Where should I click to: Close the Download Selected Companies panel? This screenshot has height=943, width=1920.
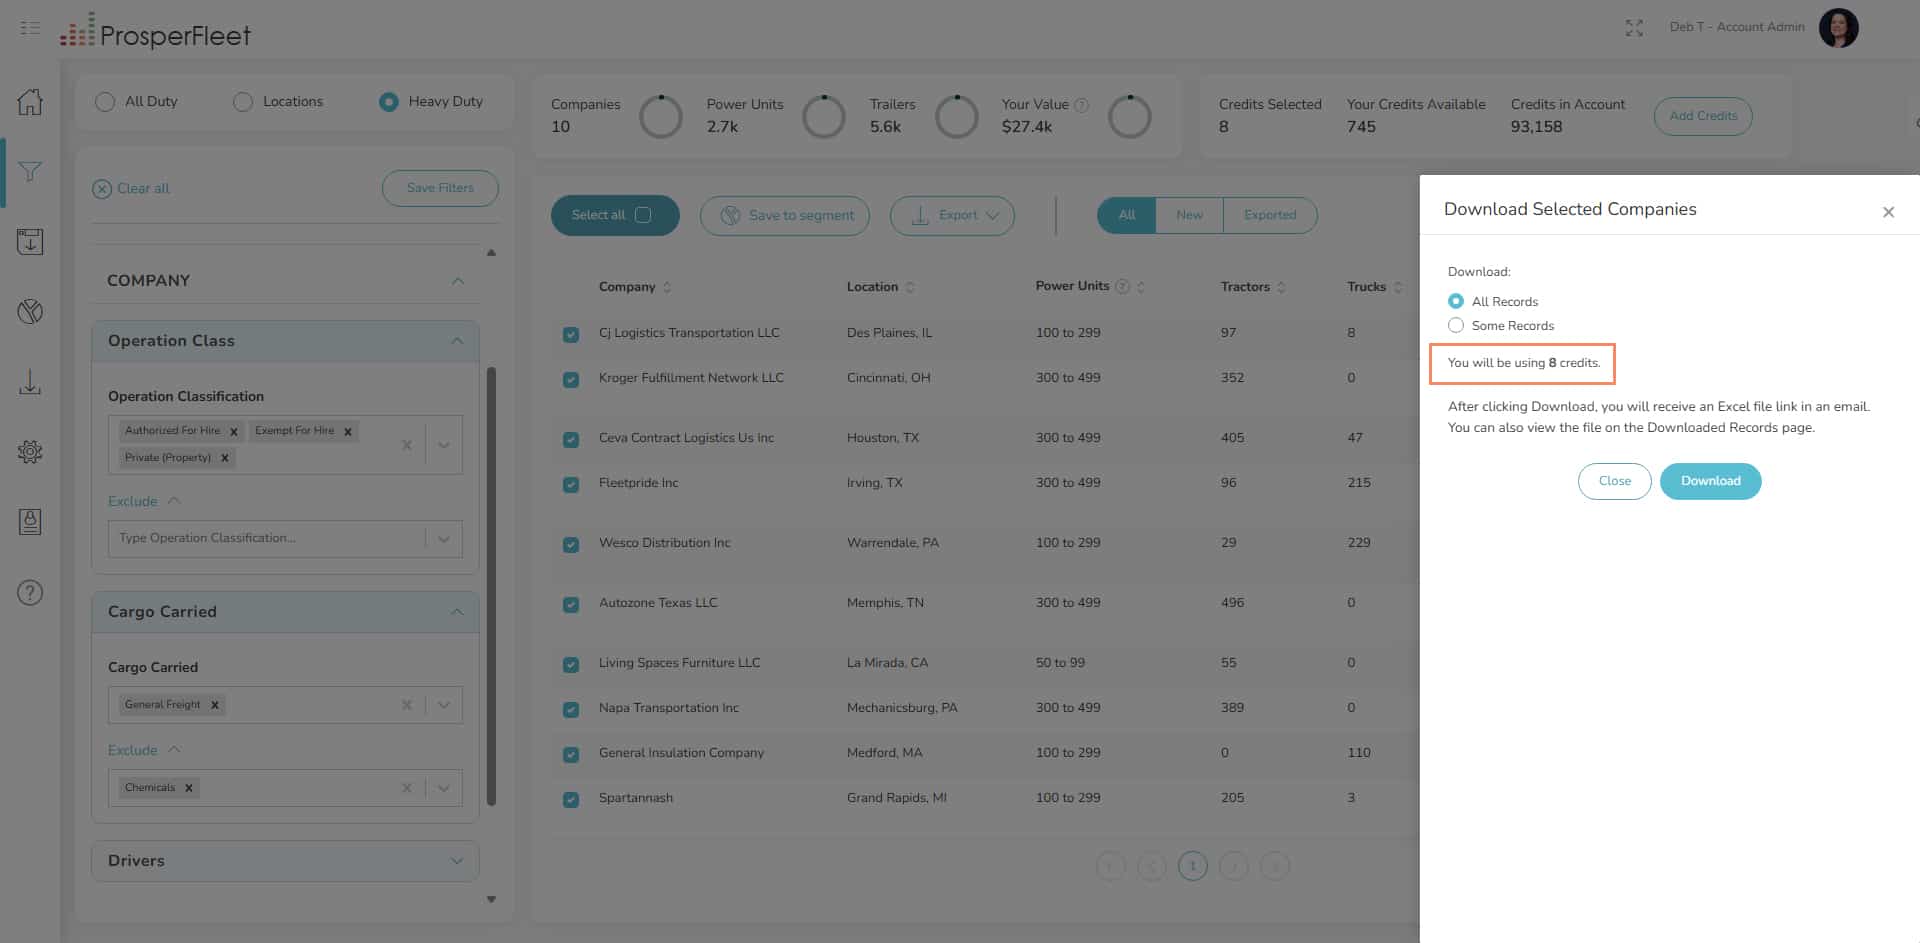pyautogui.click(x=1888, y=212)
